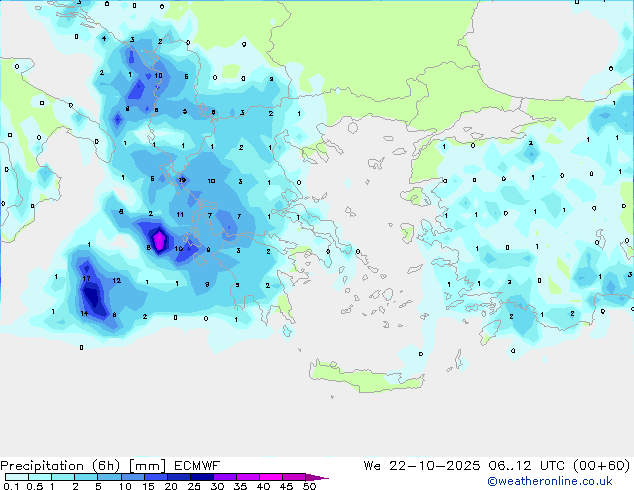Click the legend arrow tip above 50 mm
The height and width of the screenshot is (490, 634).
[317, 477]
